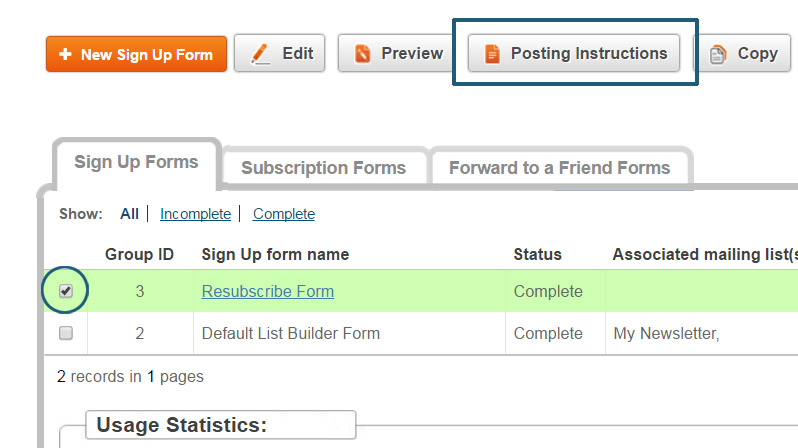Click the Status column header
Image resolution: width=798 pixels, height=448 pixels.
537,255
